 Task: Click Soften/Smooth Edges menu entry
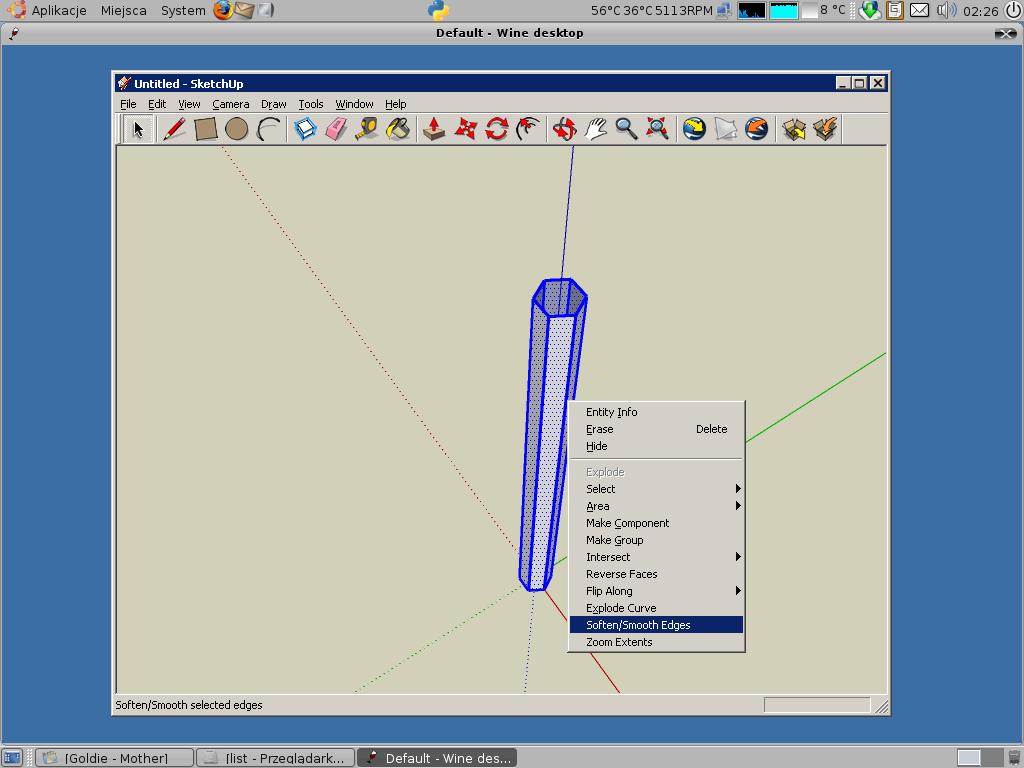click(656, 625)
